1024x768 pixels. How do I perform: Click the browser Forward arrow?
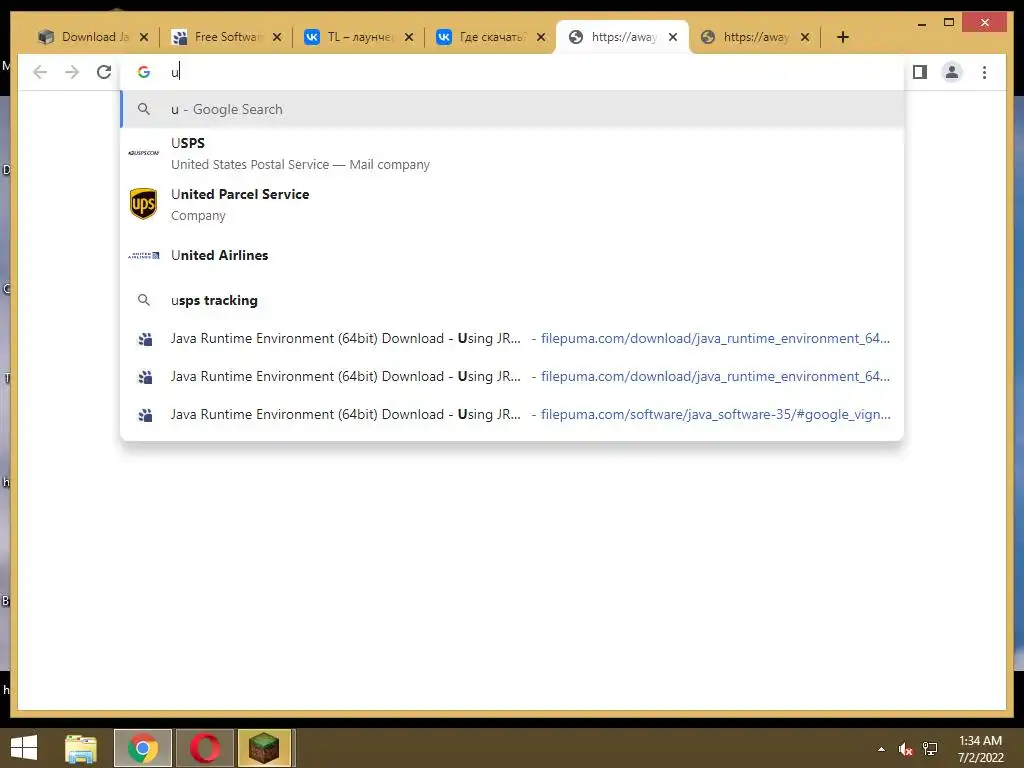(x=72, y=72)
